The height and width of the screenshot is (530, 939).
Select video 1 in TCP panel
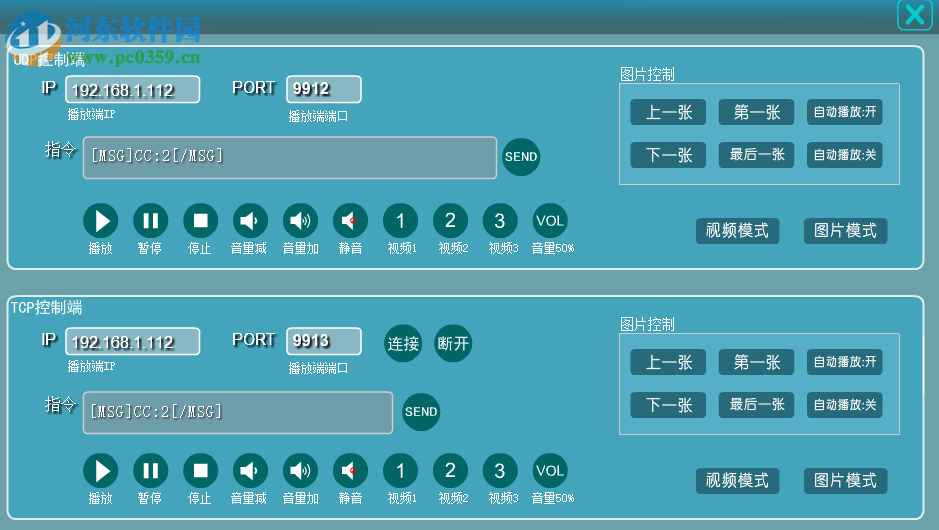400,471
